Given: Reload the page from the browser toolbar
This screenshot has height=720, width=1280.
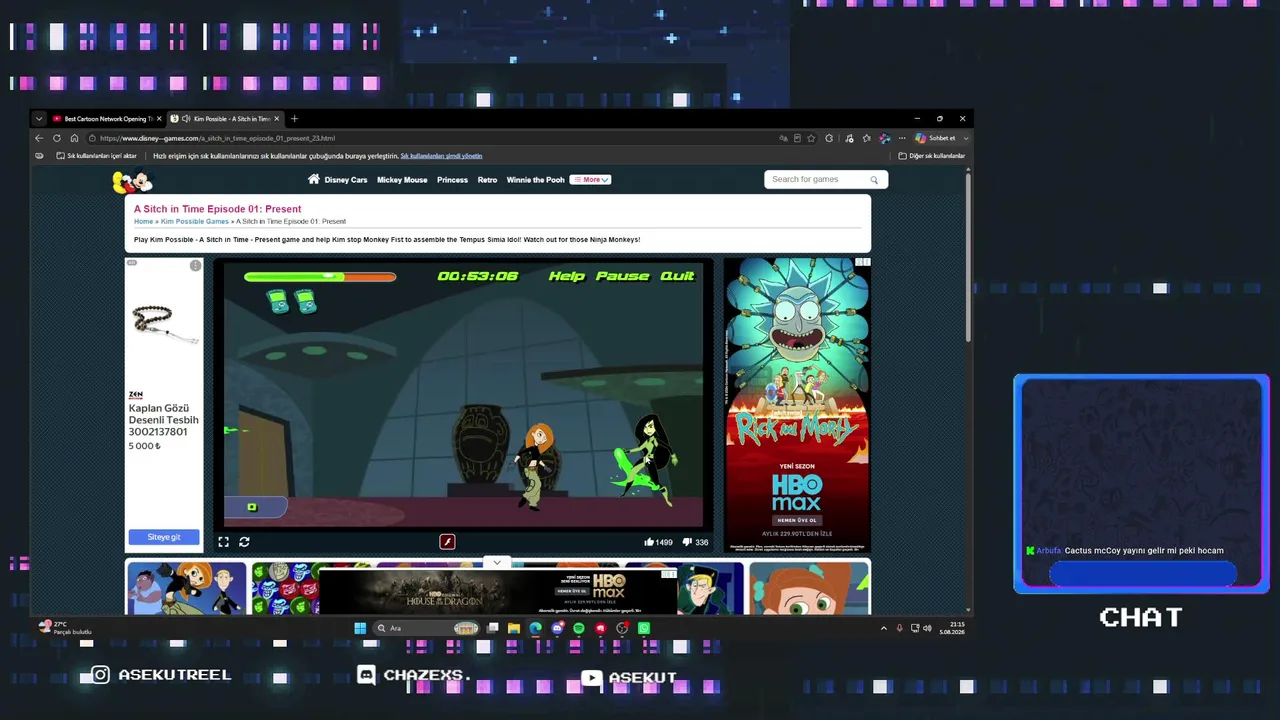Looking at the screenshot, I should click(x=57, y=138).
